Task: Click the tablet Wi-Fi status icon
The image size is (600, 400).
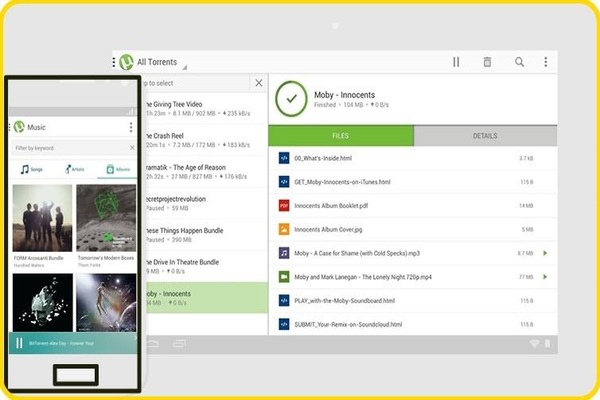Action: tap(534, 344)
